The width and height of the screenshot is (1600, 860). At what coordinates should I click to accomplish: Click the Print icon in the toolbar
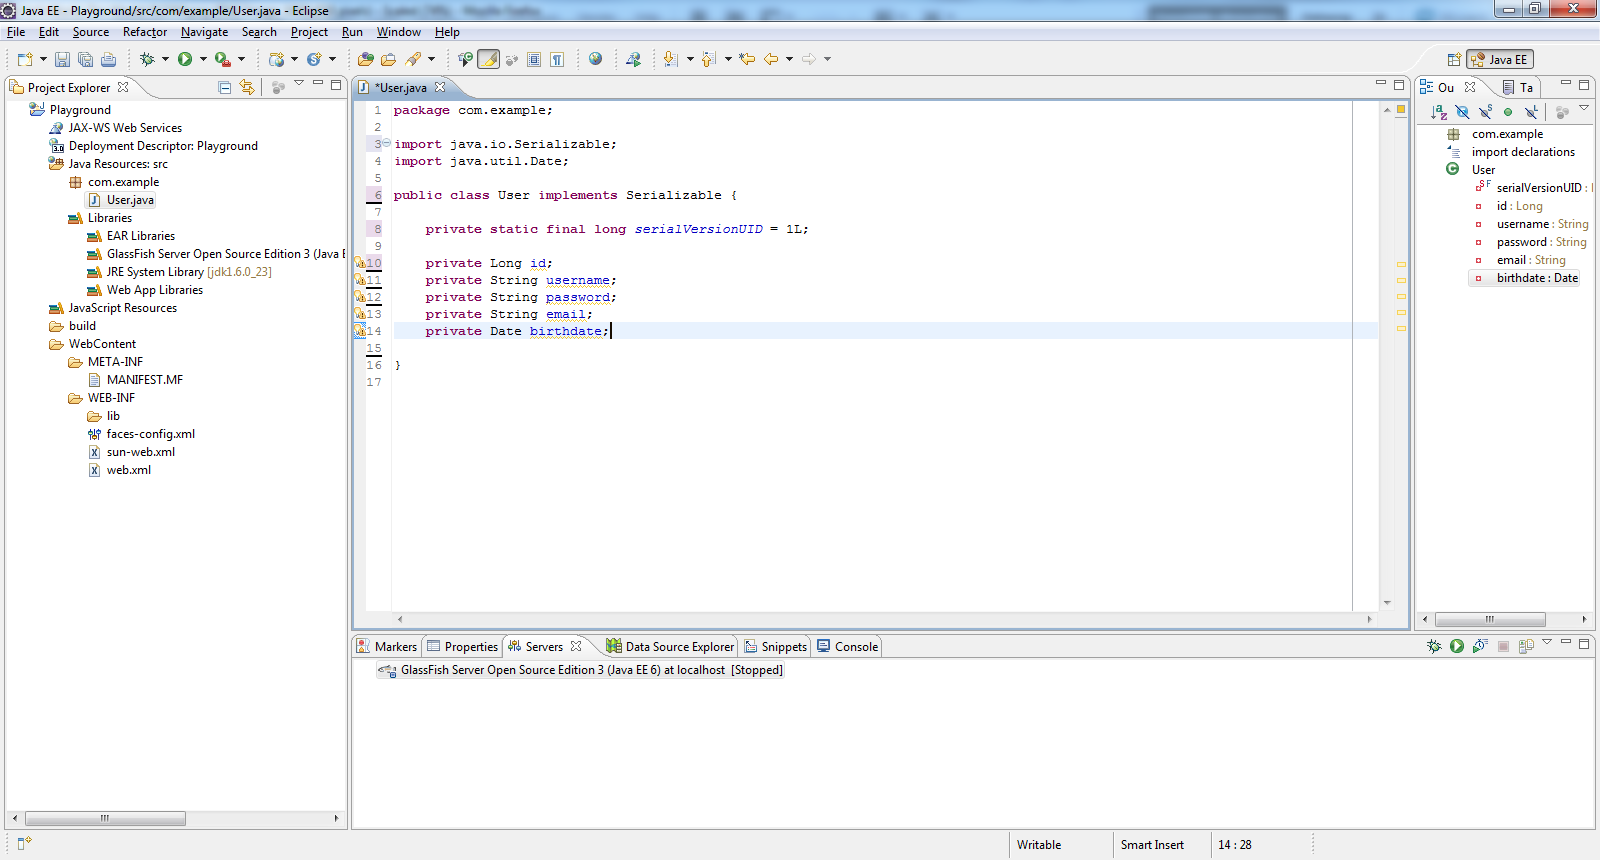click(x=108, y=60)
